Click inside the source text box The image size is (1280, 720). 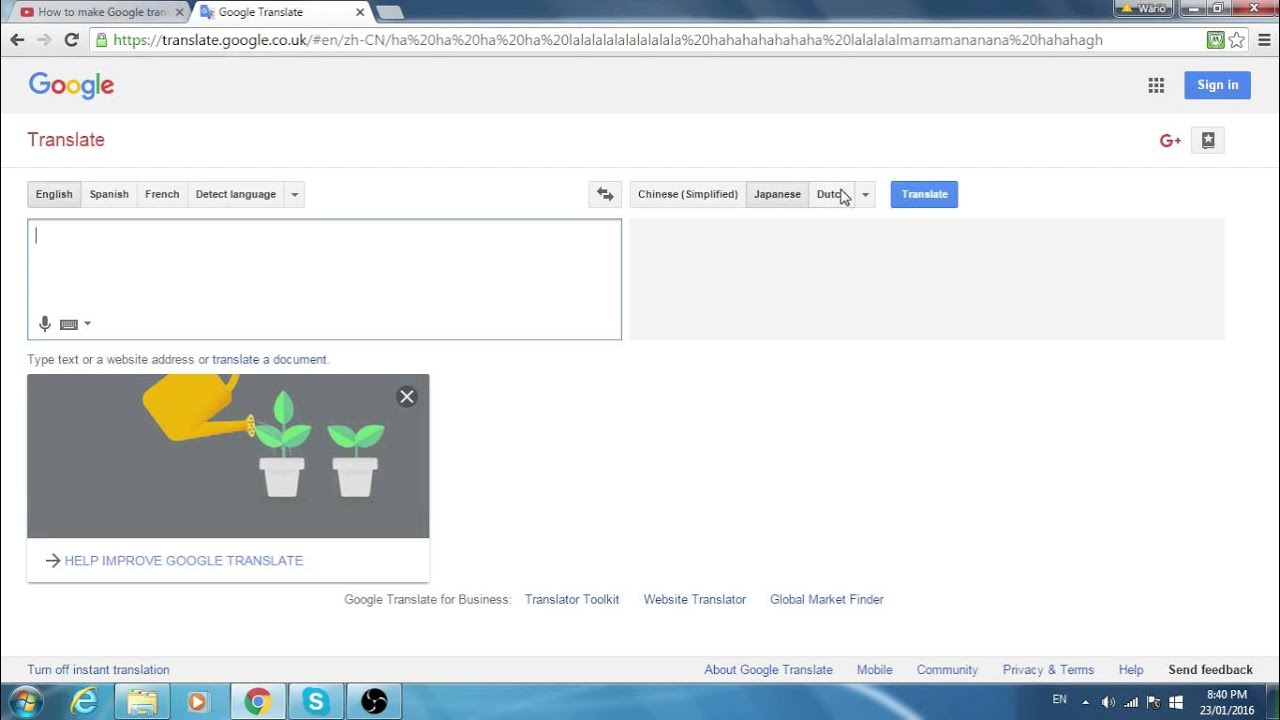point(324,279)
